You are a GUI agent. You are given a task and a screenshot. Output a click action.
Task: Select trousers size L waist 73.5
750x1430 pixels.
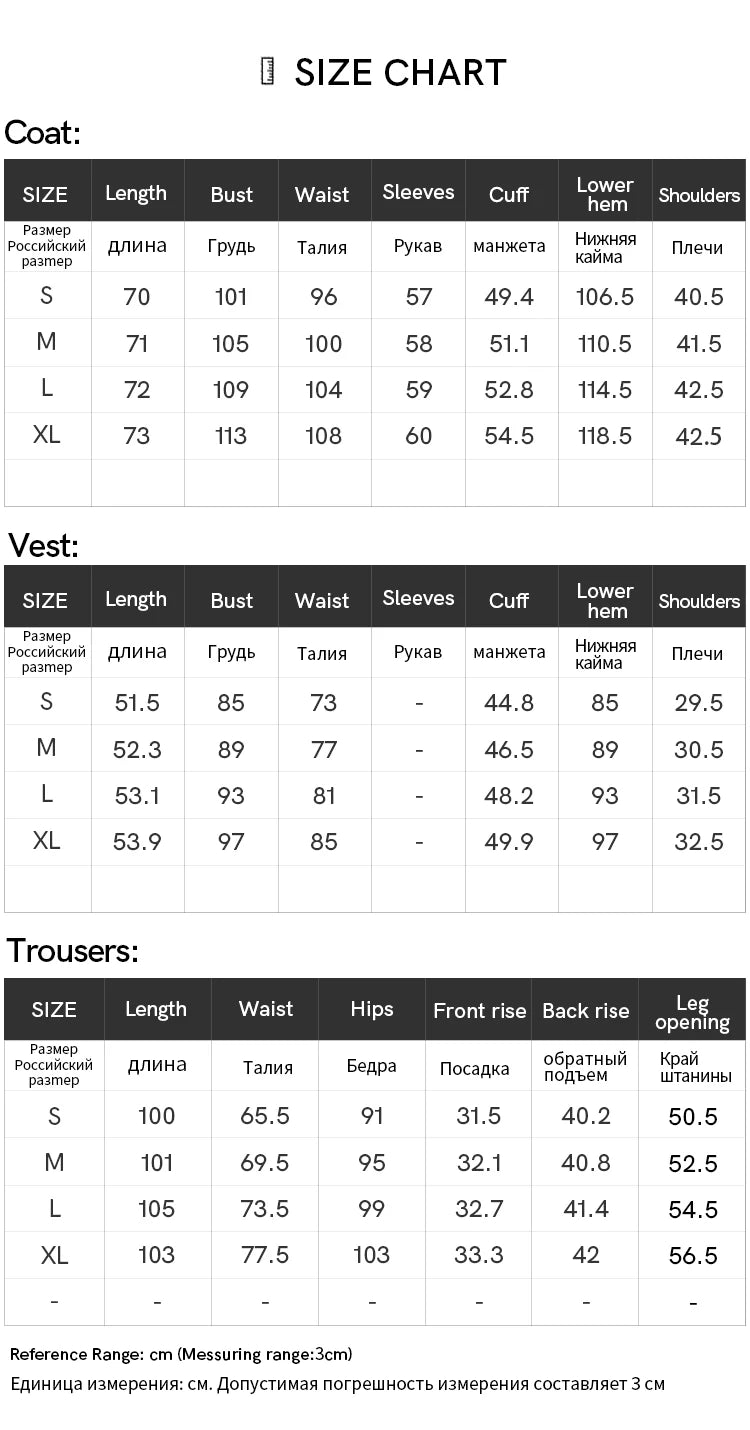tap(265, 1209)
